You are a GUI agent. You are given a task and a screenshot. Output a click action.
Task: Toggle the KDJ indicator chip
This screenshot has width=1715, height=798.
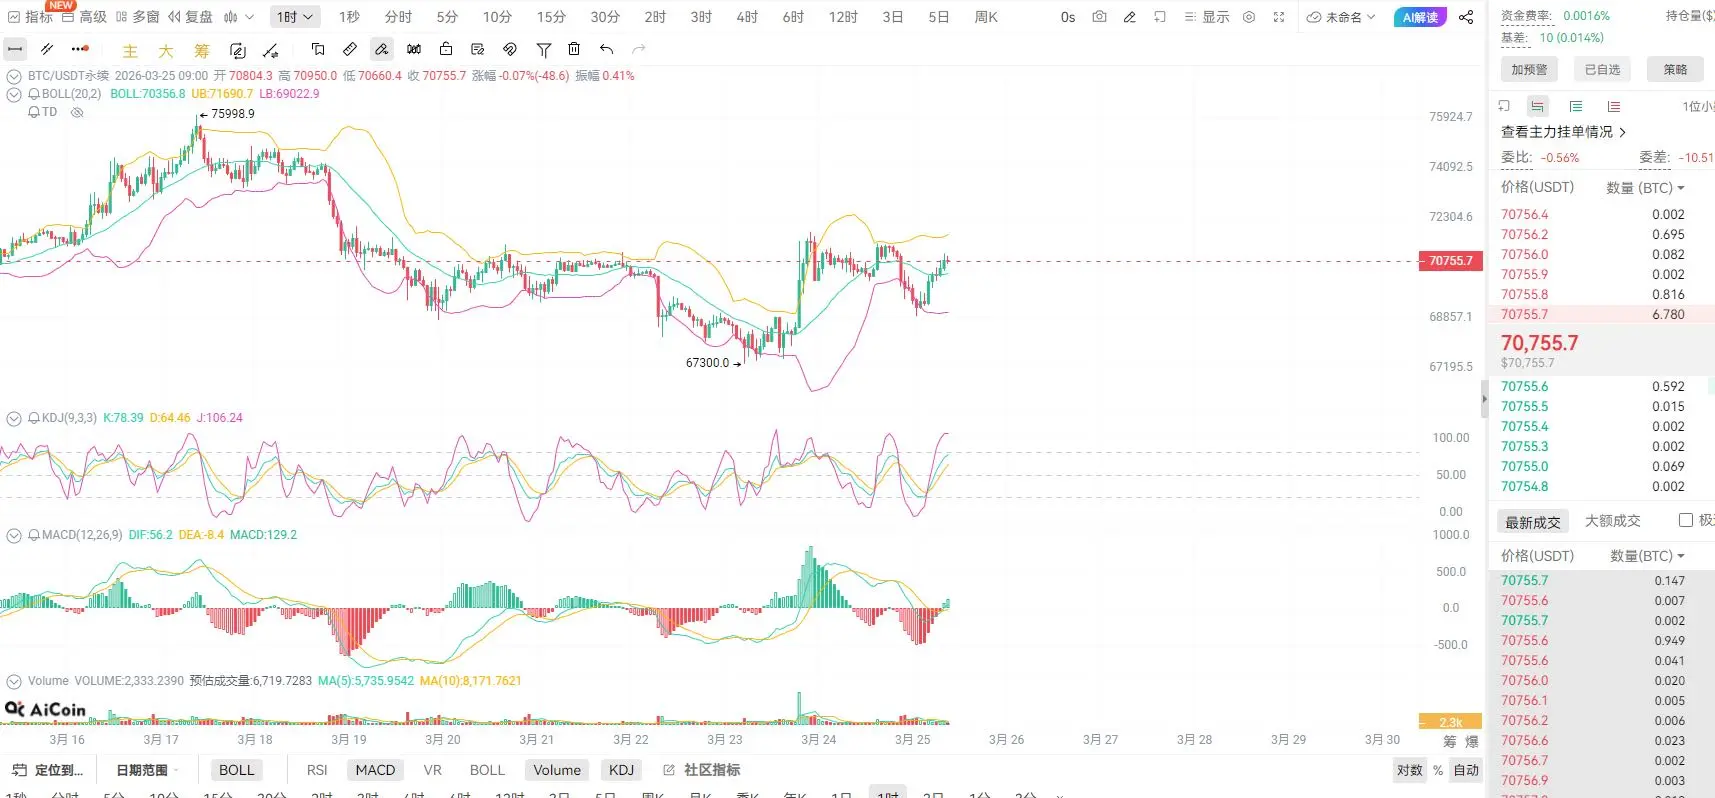pos(622,770)
